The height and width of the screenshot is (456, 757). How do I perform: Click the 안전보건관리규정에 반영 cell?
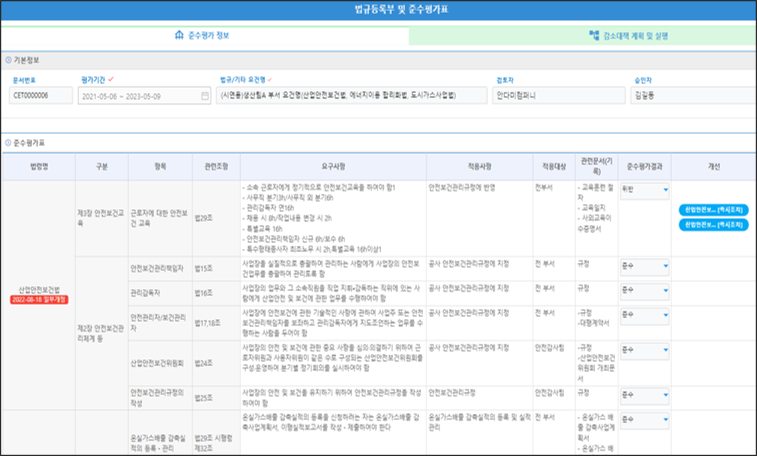tap(479, 218)
